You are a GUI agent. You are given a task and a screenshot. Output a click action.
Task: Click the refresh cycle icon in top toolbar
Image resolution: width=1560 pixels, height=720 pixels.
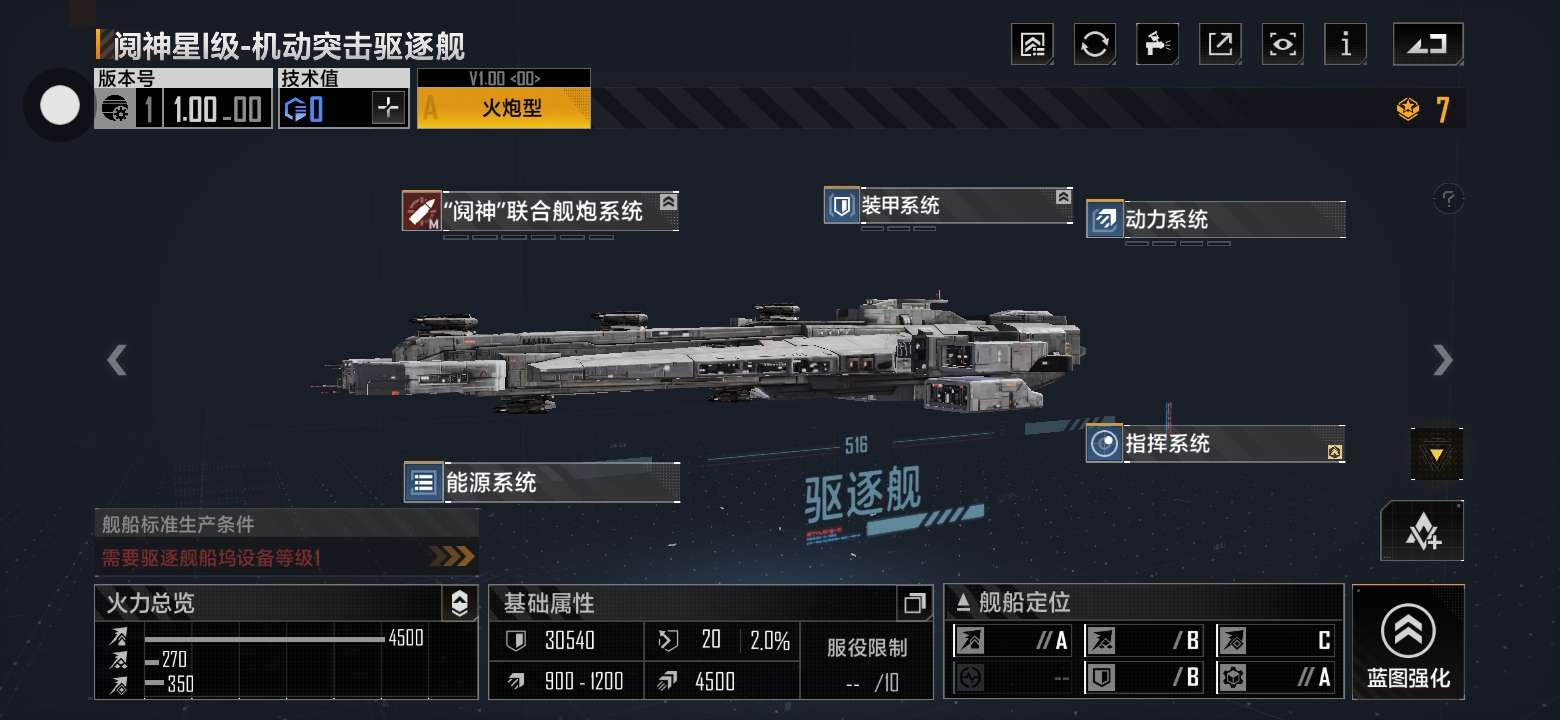tap(1095, 44)
